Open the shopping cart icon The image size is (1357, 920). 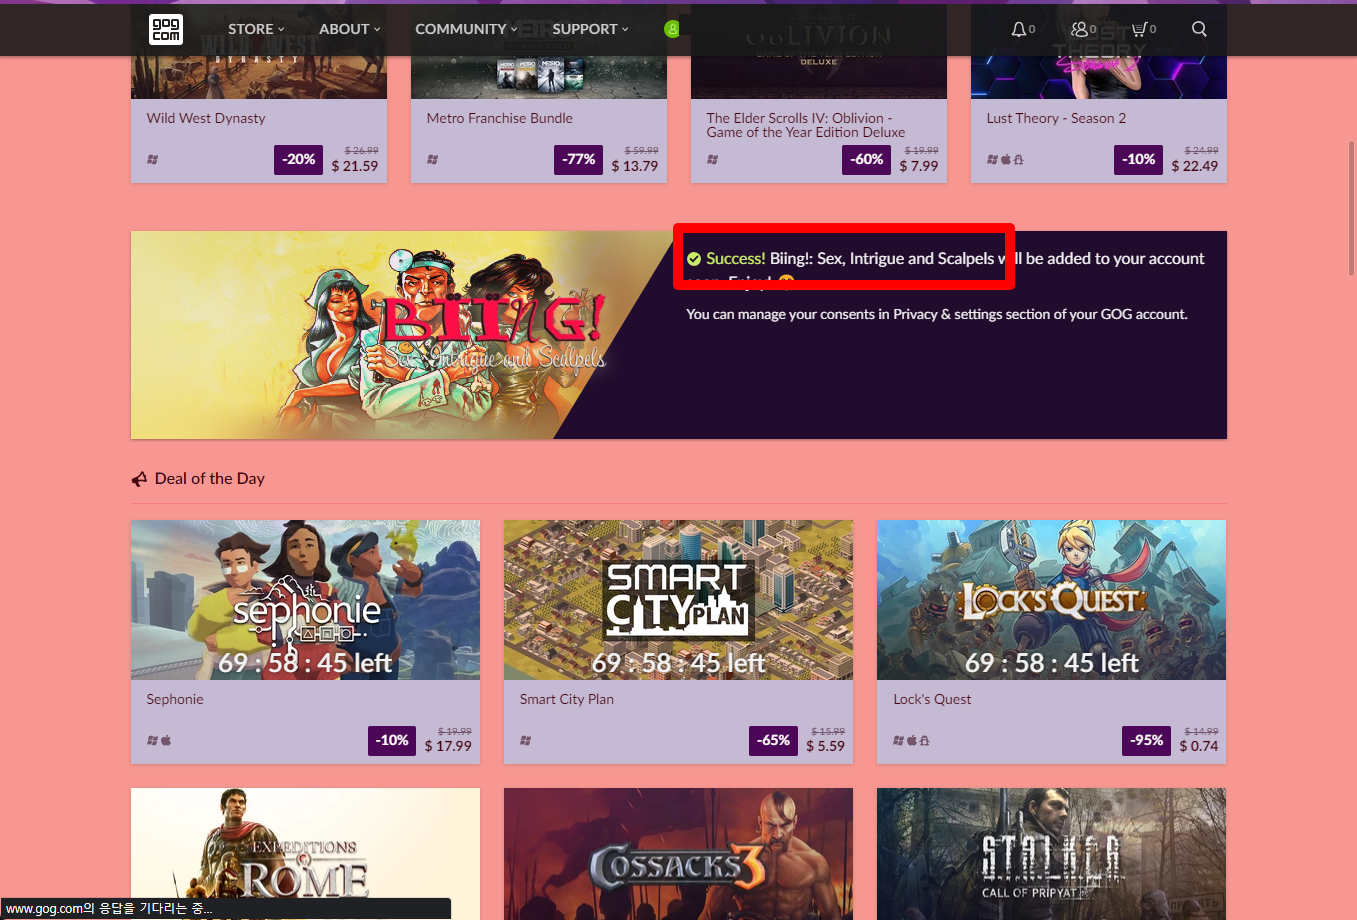tap(1139, 29)
